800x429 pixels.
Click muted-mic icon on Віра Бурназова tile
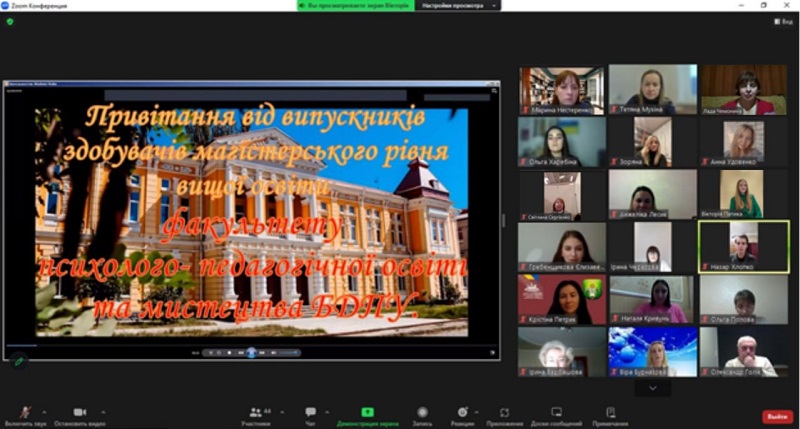click(x=615, y=372)
